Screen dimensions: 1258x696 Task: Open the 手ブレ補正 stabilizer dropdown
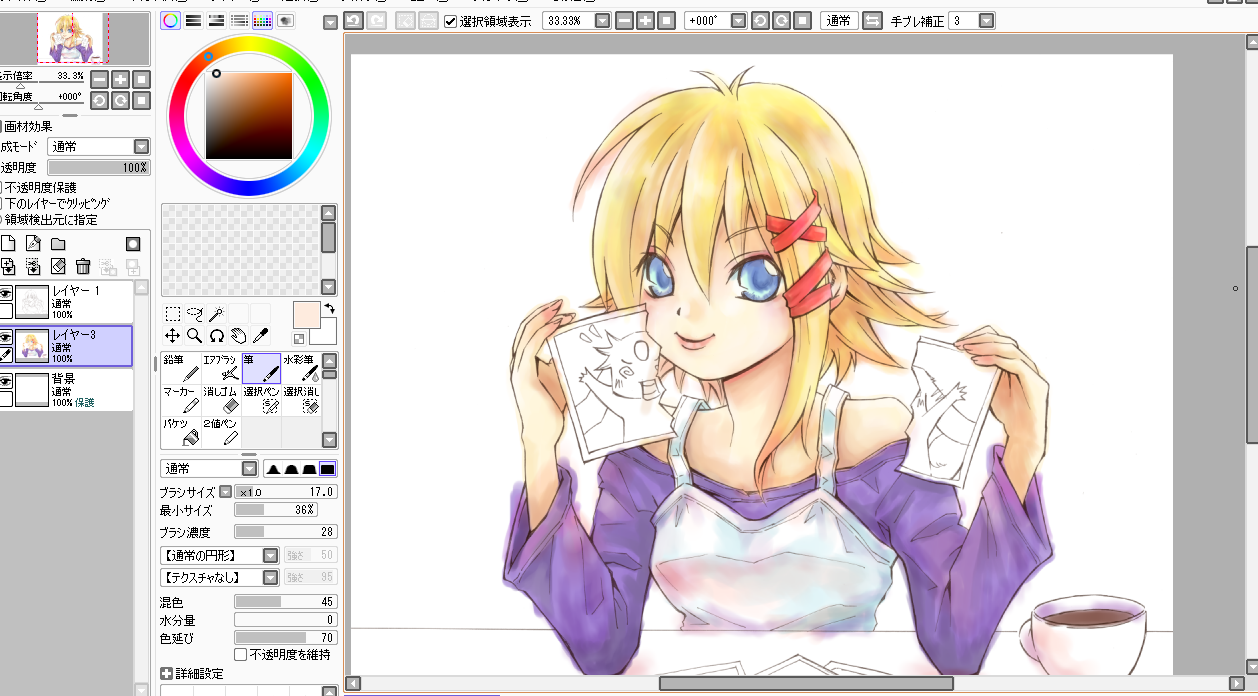point(987,21)
